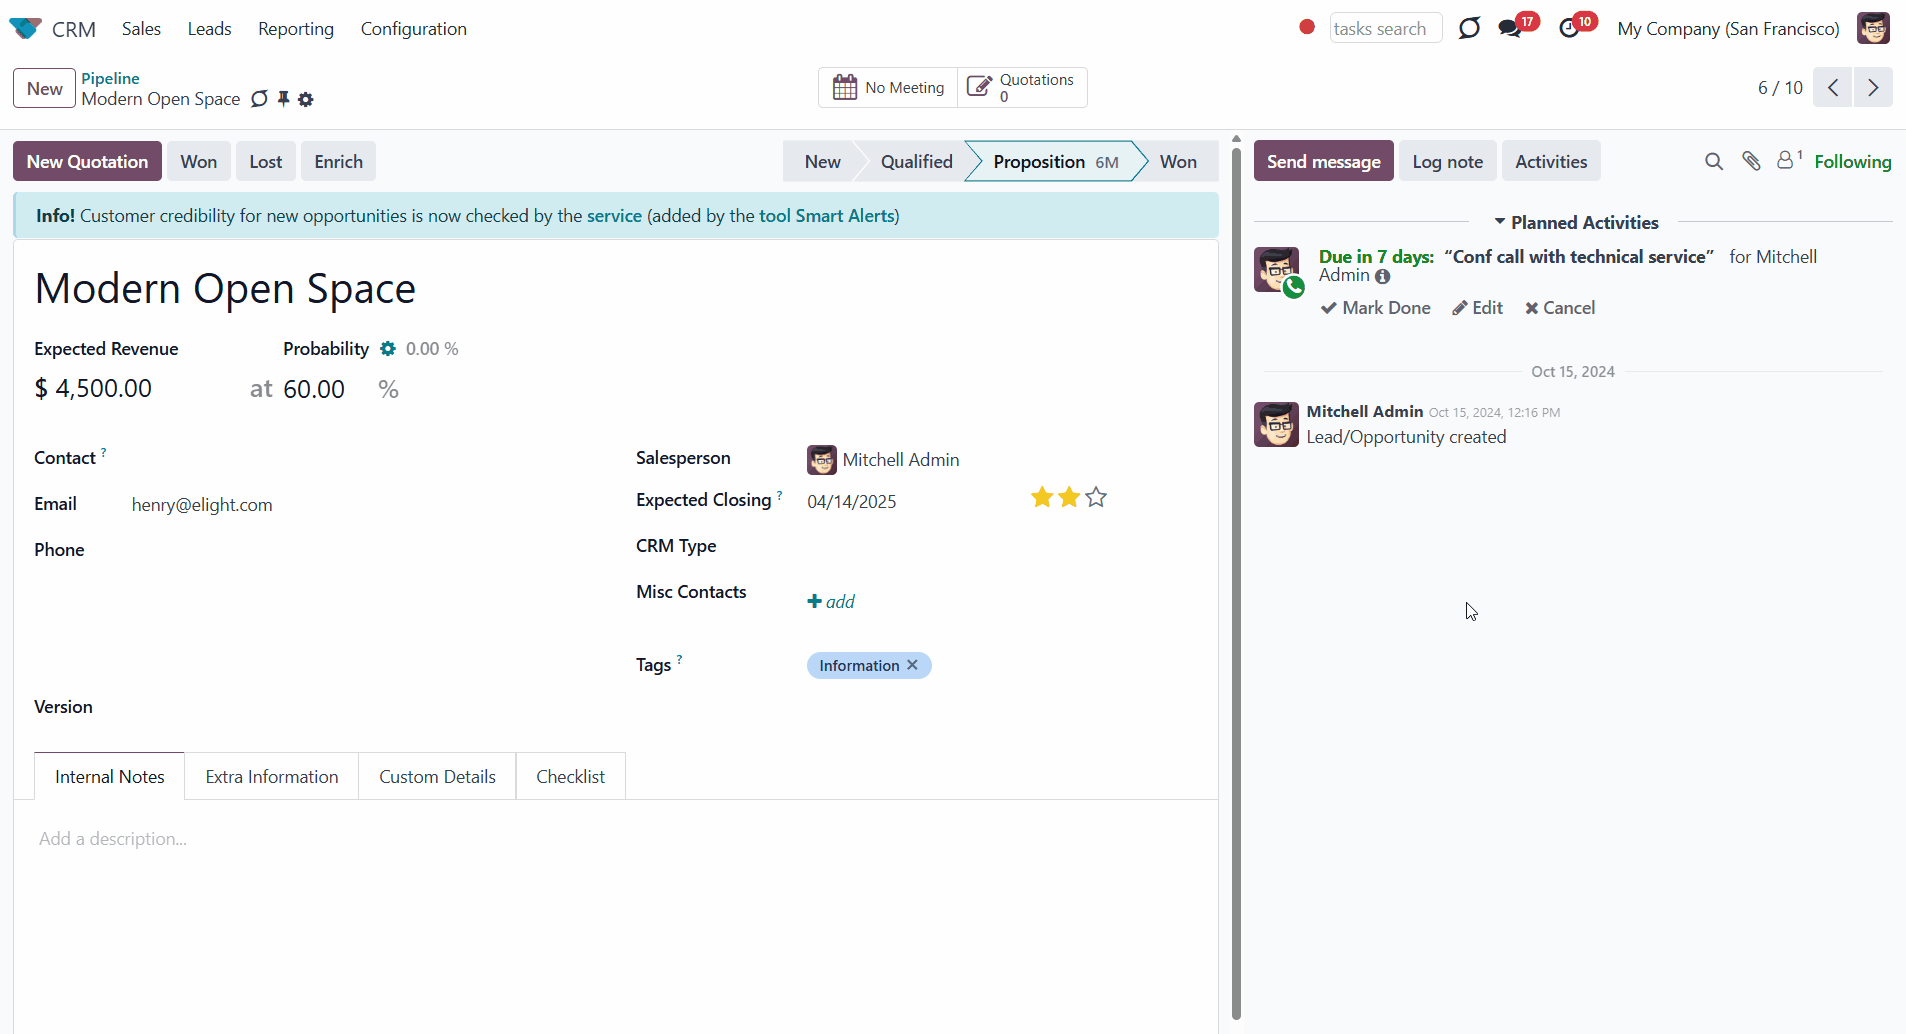Remove the Information tag
This screenshot has height=1034, width=1906.
click(x=912, y=665)
